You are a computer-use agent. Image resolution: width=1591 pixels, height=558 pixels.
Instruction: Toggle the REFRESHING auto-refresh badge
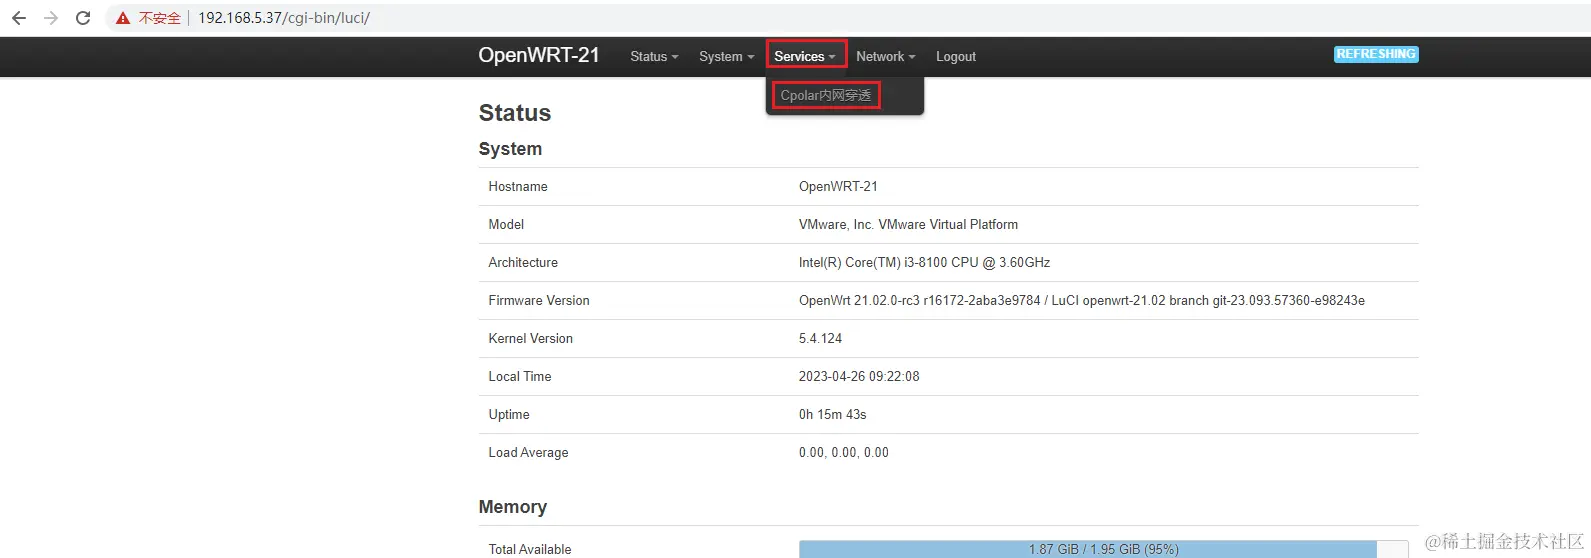coord(1376,54)
